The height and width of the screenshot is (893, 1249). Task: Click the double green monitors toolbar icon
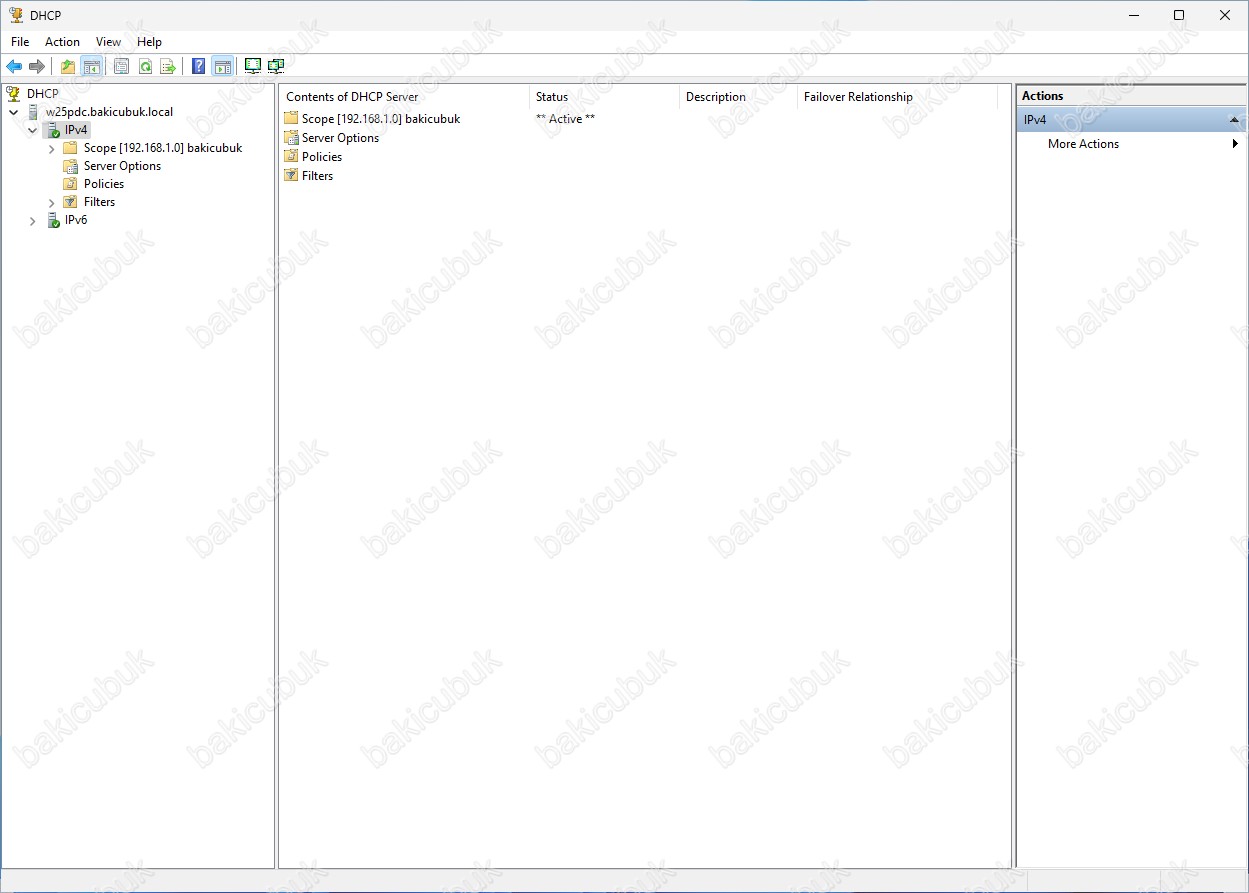pos(276,67)
